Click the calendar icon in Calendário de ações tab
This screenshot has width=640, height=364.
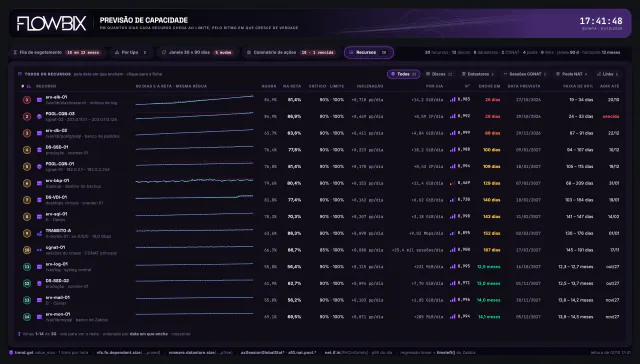[x=249, y=52]
